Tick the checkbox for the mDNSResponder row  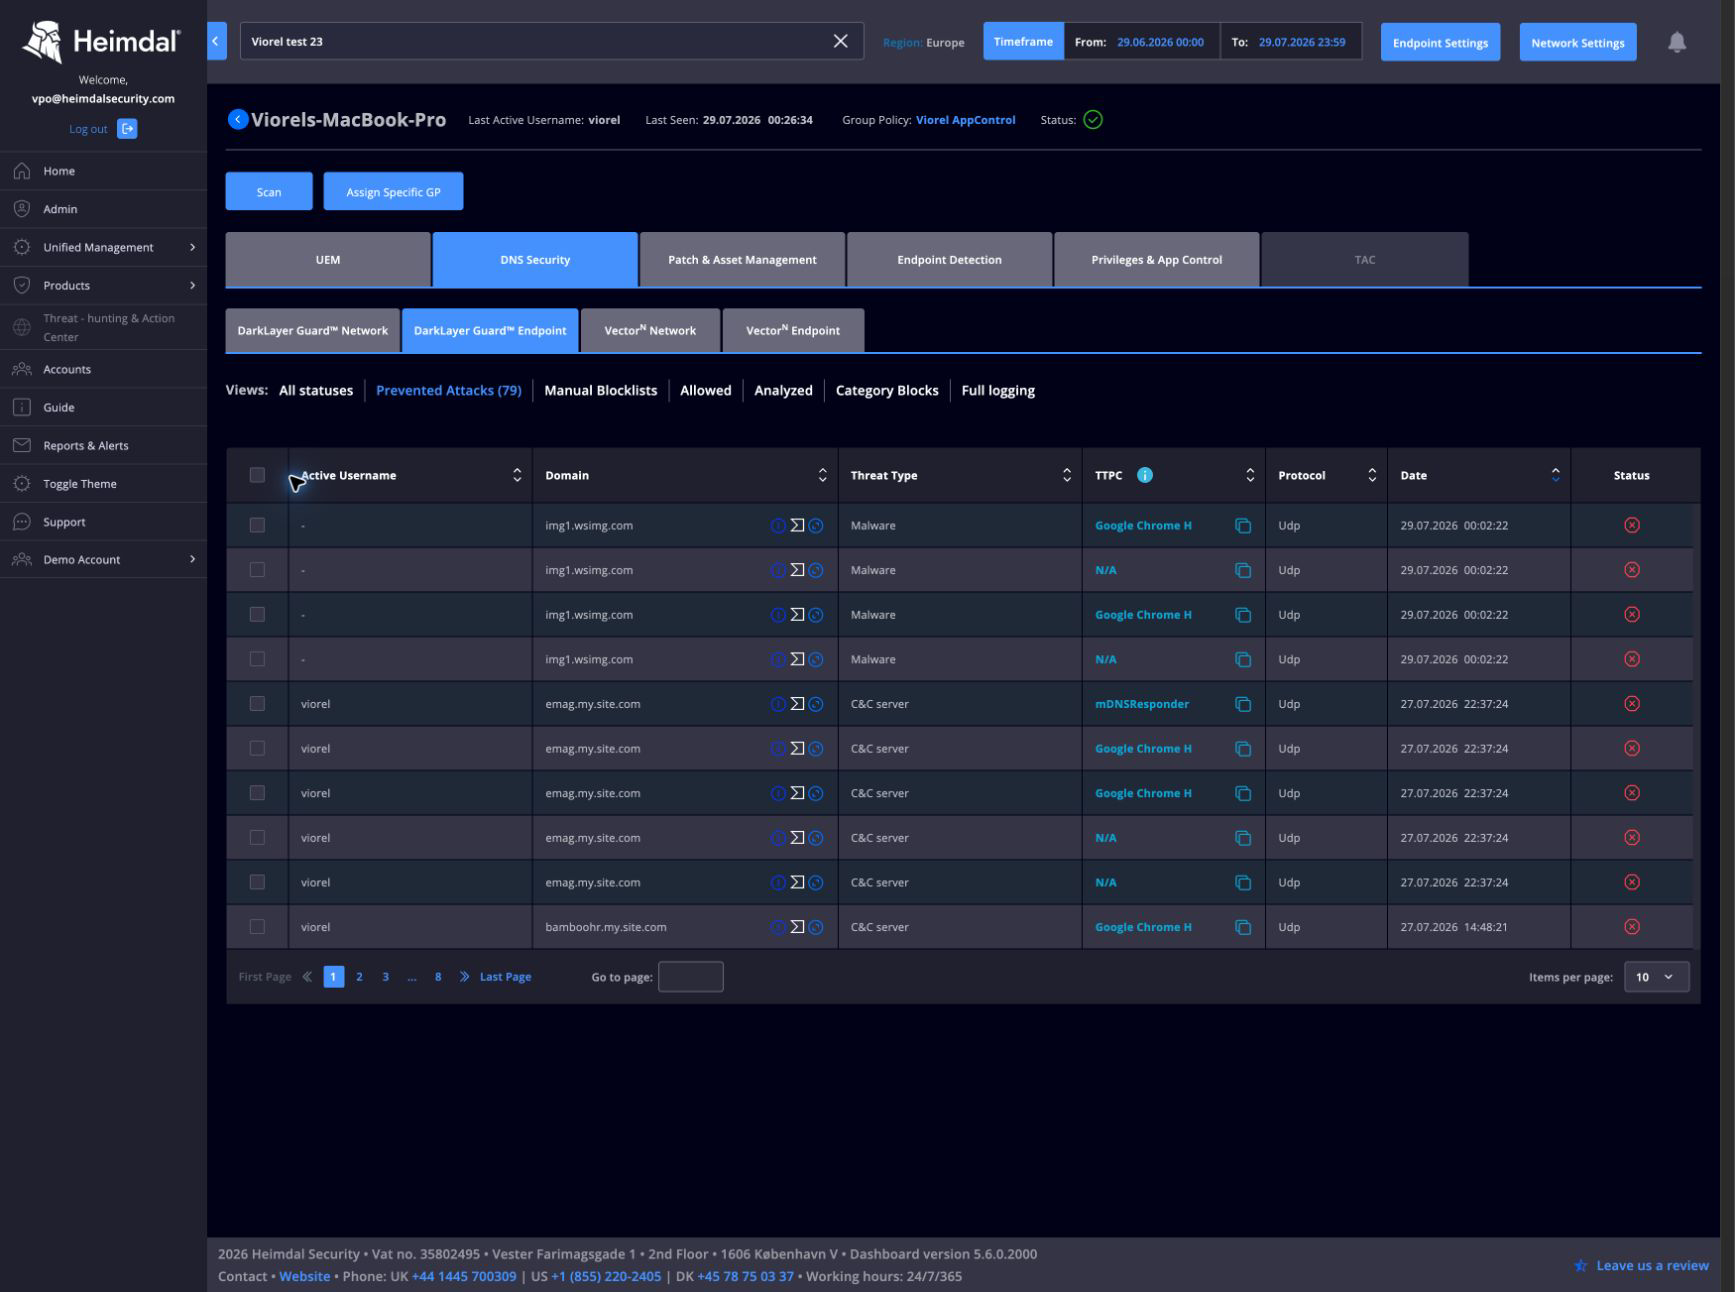[257, 704]
